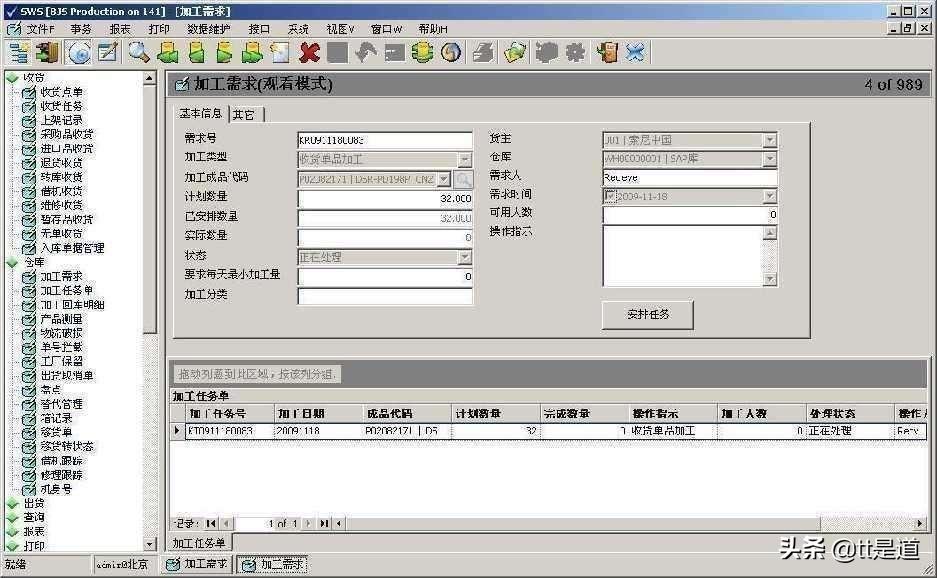Screen dimensions: 937x578
Task: Select the bottom 加工任务单 tab
Action: 199,543
